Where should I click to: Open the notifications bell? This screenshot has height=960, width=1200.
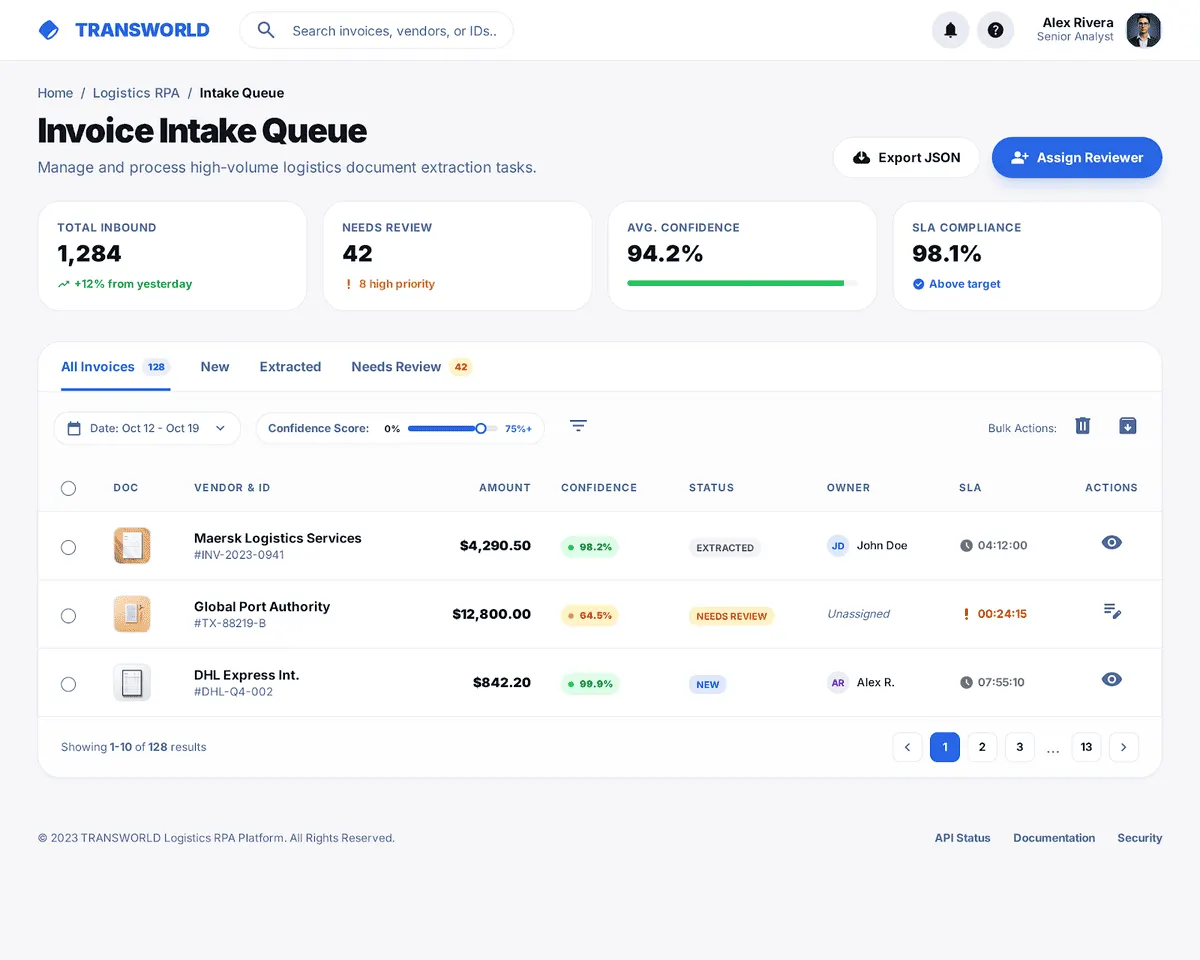pos(950,30)
